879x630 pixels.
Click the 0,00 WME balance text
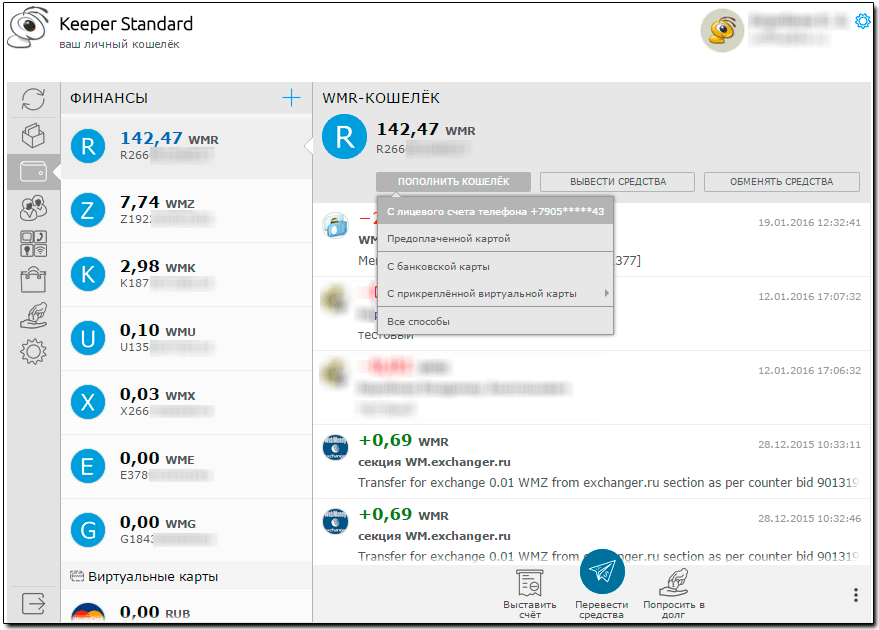(157, 458)
